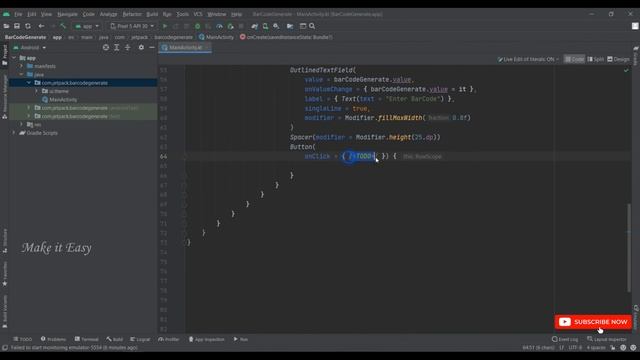Screen dimensions: 640x360
Task: Open the Build menu
Action: (x=152, y=14)
